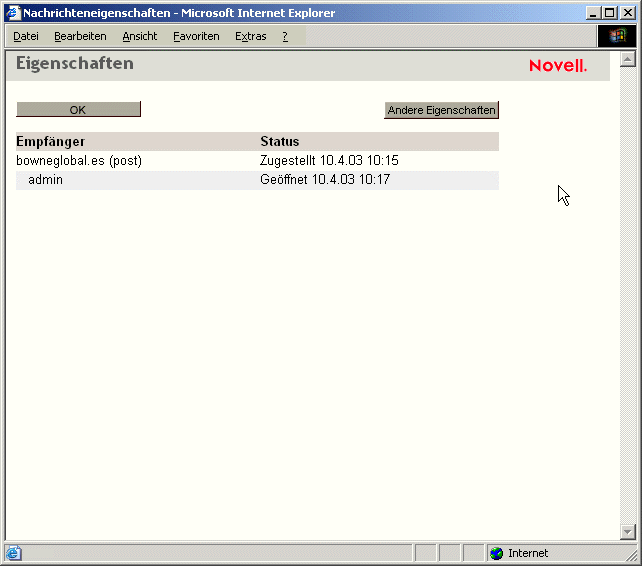Screen dimensions: 642x566
Task: Click the OK button
Action: tap(78, 109)
